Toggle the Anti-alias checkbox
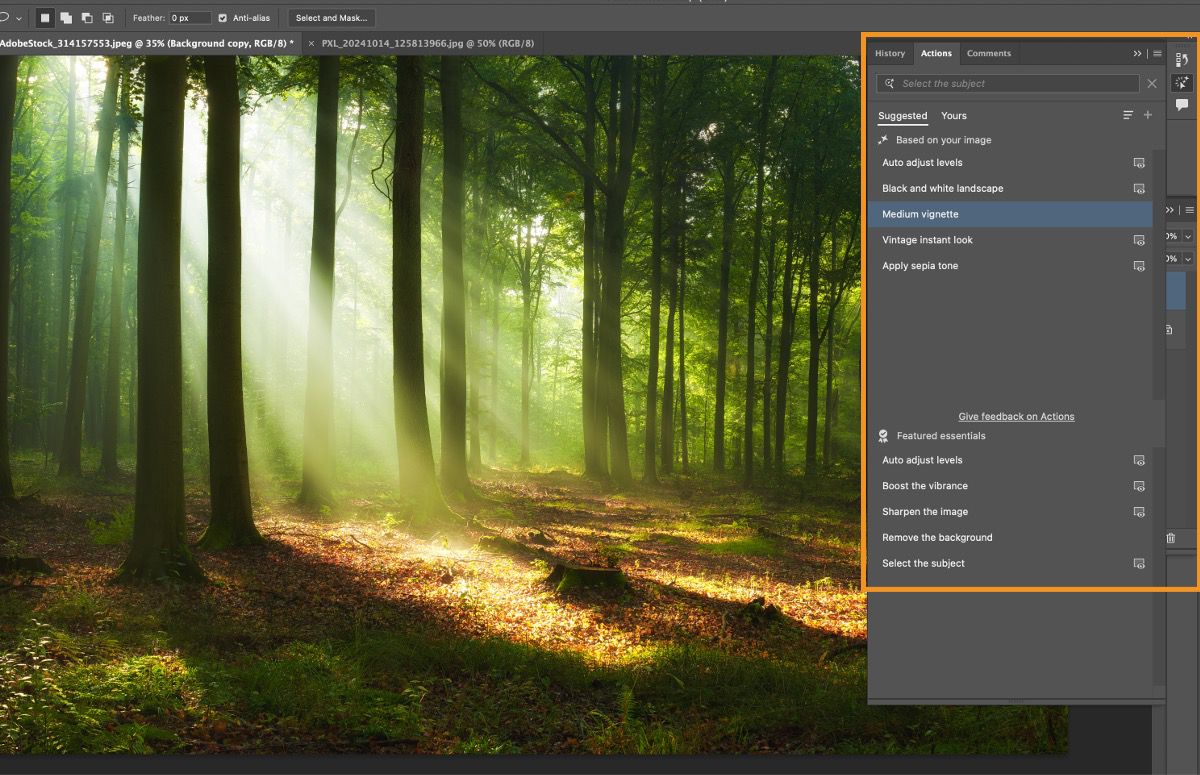Screen dimensions: 1200x775 click(x=222, y=17)
